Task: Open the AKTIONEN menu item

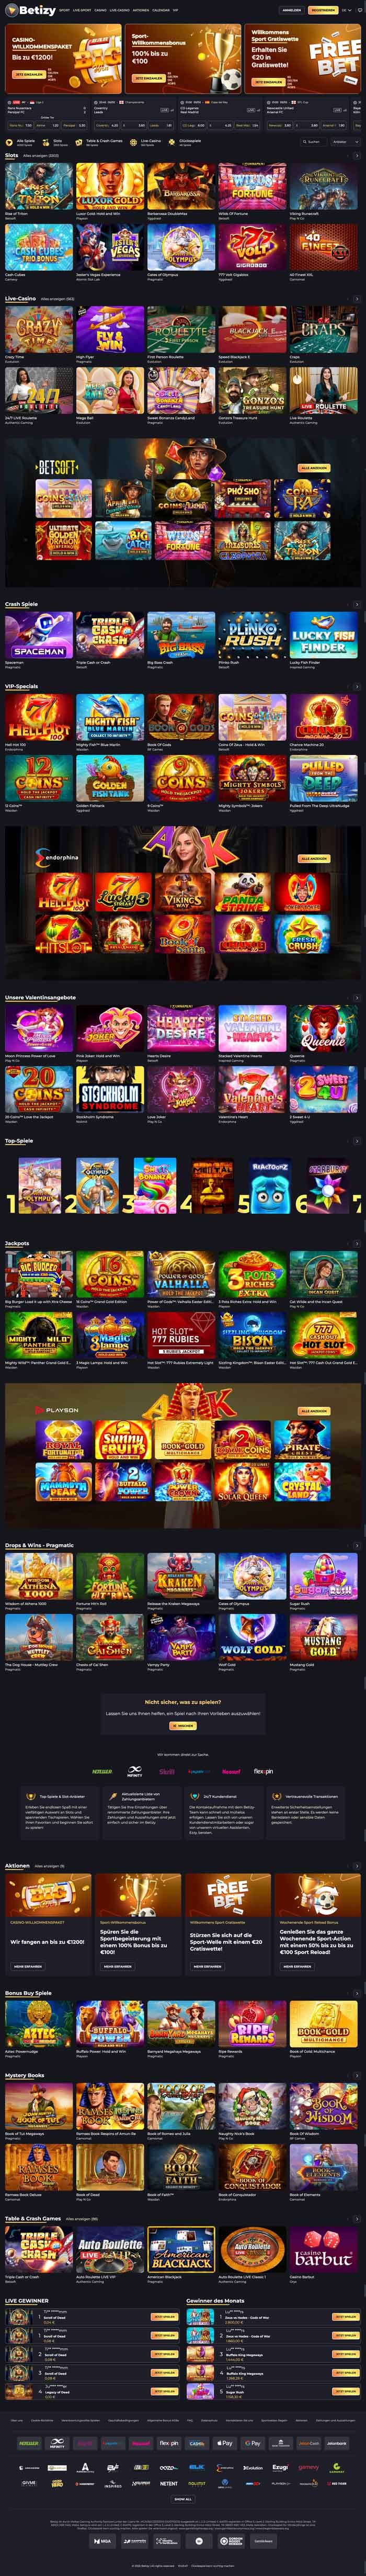Action: tap(141, 10)
